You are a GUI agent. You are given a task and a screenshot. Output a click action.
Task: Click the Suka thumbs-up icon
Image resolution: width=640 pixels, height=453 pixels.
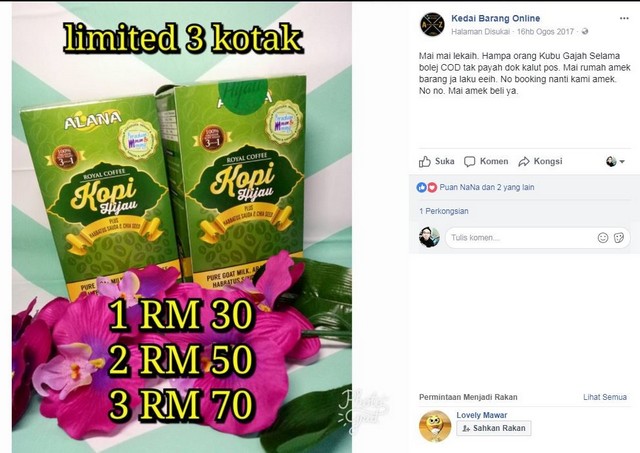[x=424, y=162]
